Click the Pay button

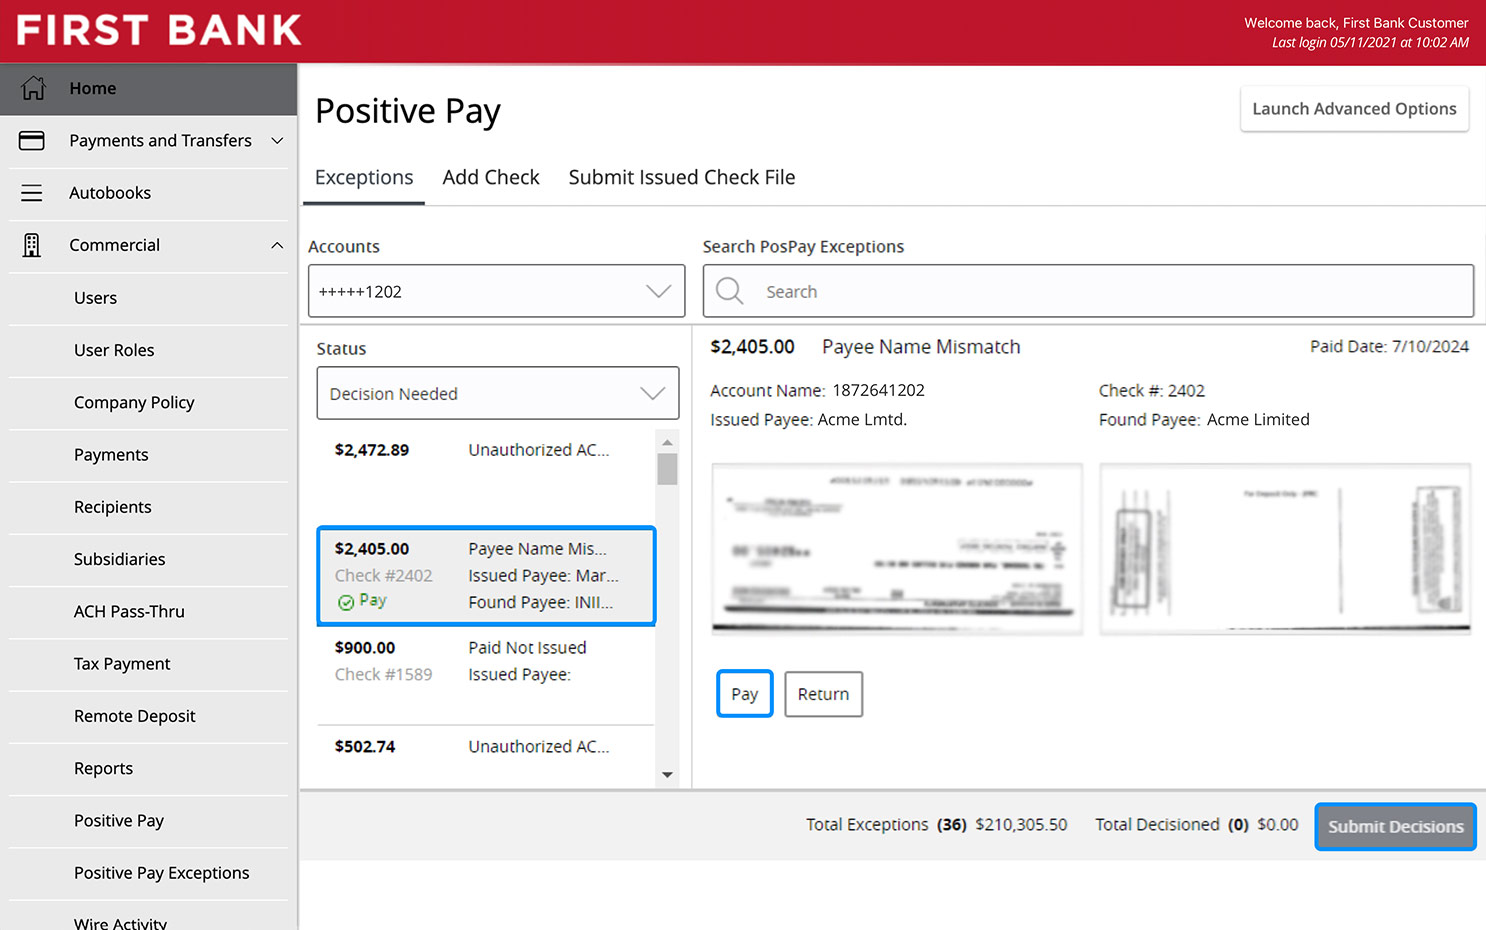745,694
